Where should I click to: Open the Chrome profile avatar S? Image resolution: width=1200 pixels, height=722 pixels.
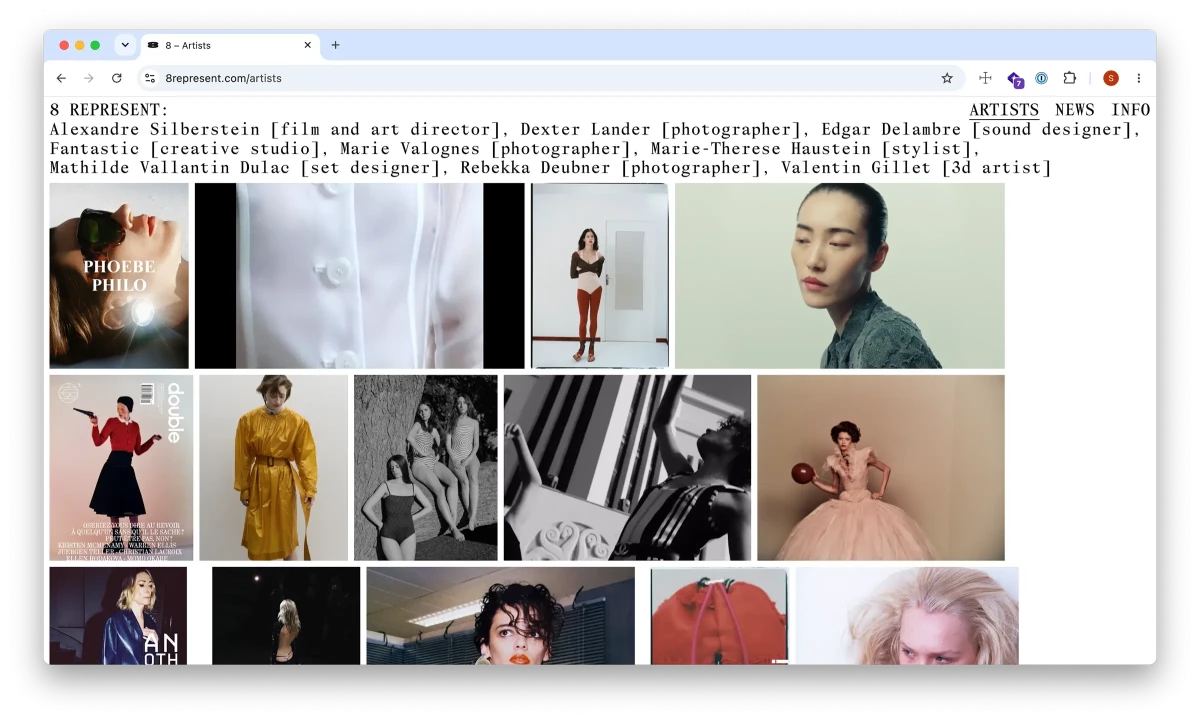point(1111,78)
